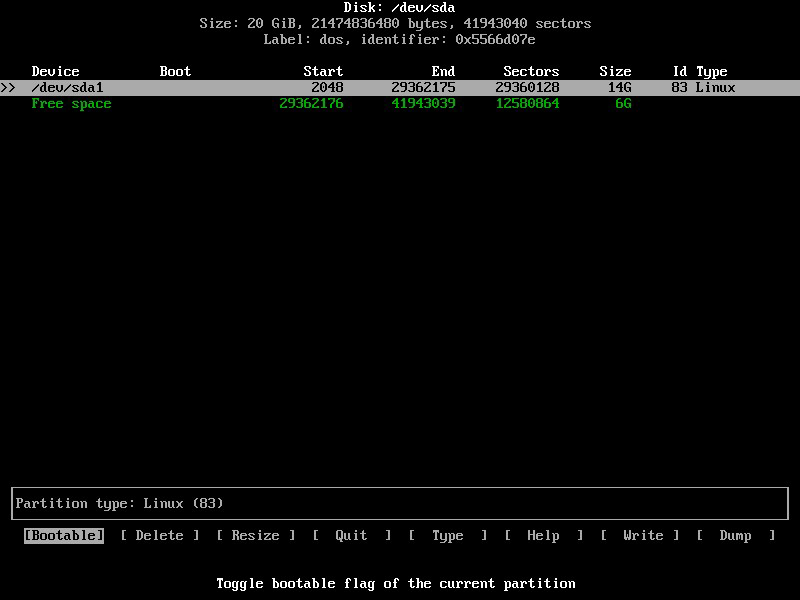Click the Id Type column header
Screen dimensions: 800x600
[700, 72]
